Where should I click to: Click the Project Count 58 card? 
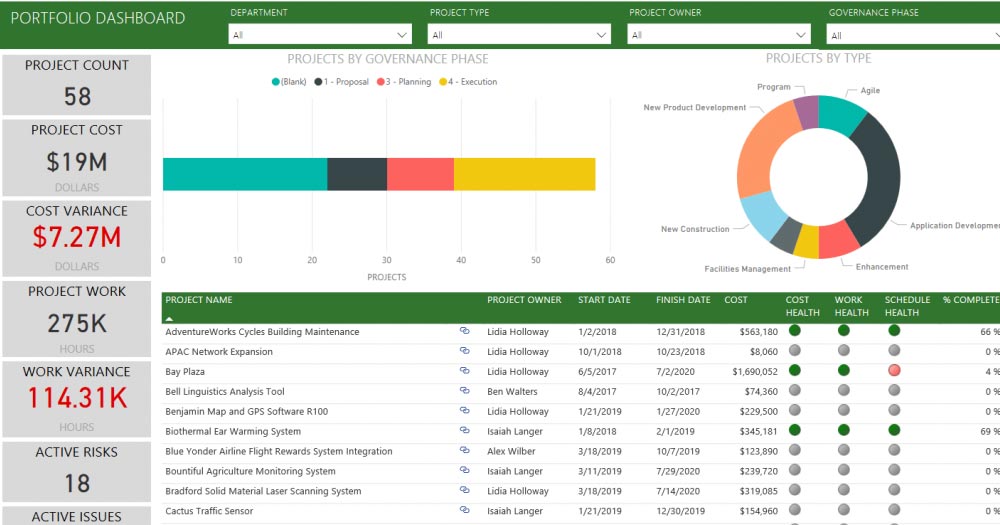click(x=77, y=84)
